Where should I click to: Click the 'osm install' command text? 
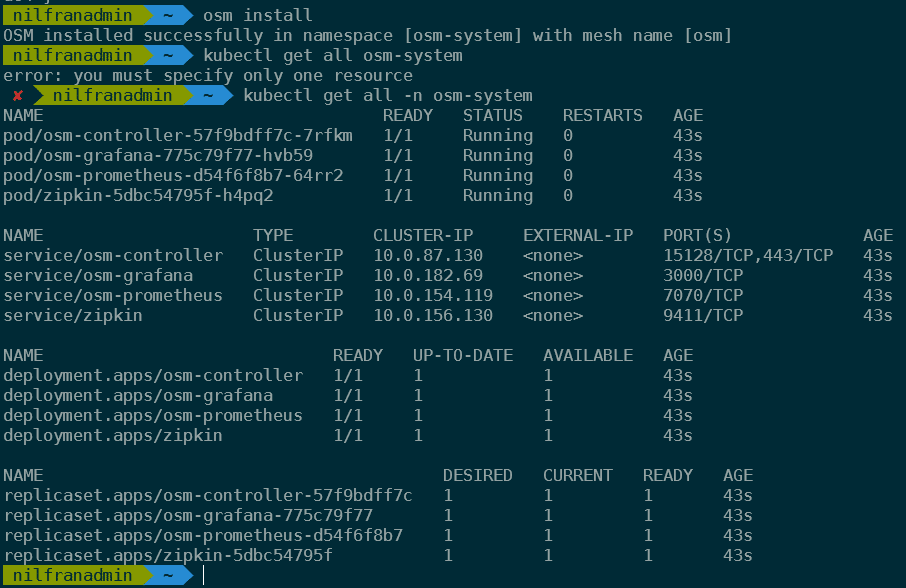(x=258, y=16)
